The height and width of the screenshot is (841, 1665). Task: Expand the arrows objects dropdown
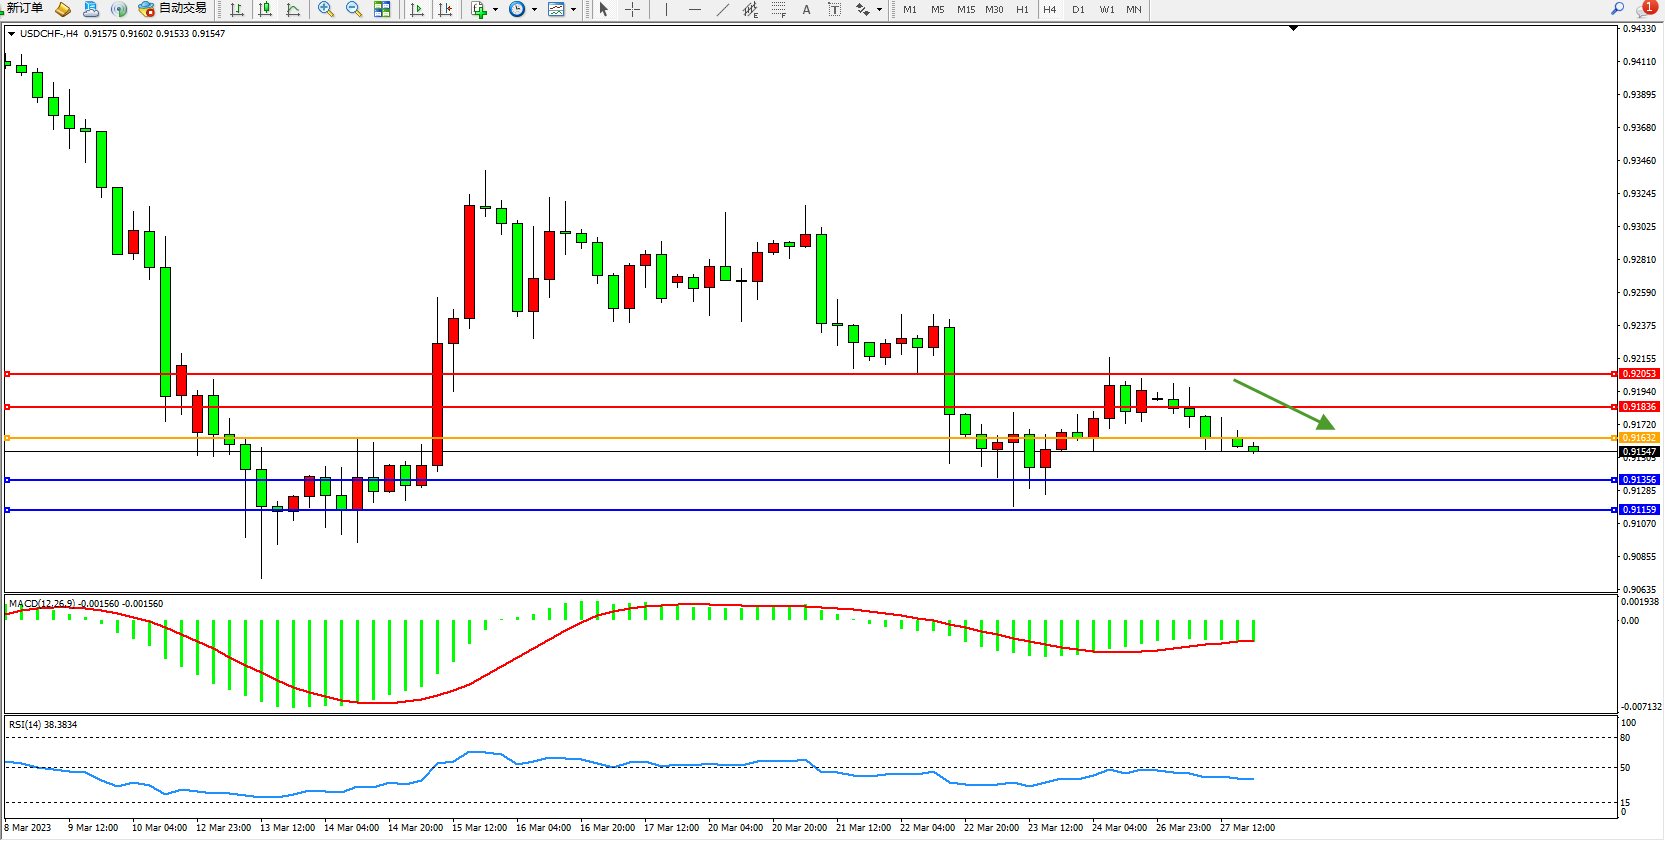[879, 10]
